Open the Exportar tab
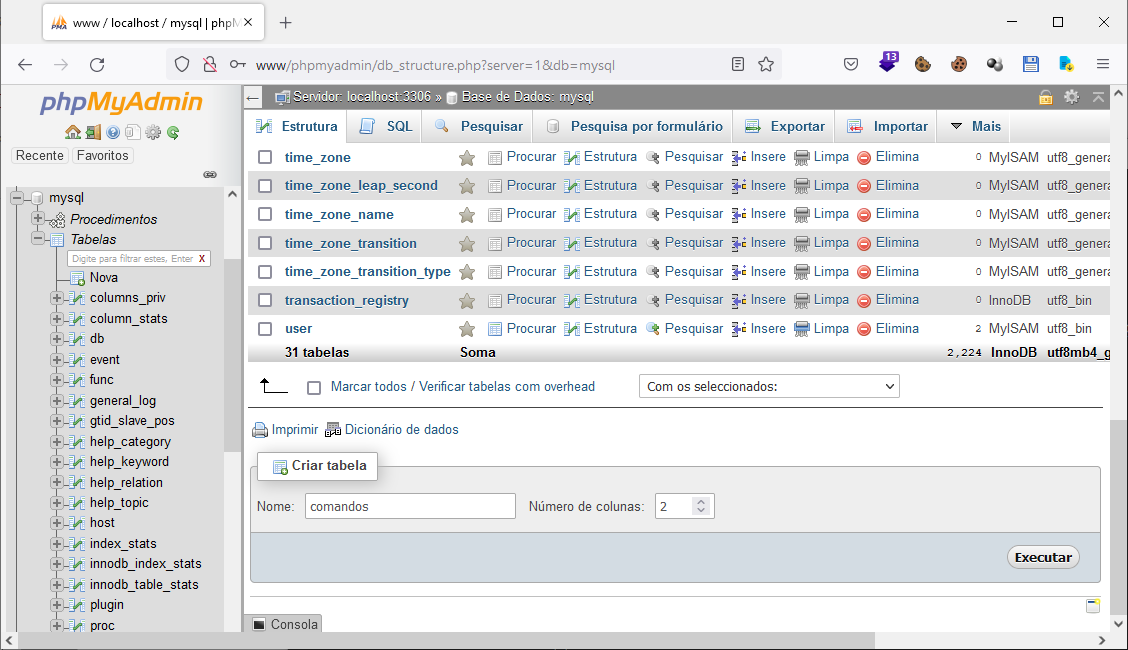This screenshot has width=1128, height=650. tap(785, 127)
